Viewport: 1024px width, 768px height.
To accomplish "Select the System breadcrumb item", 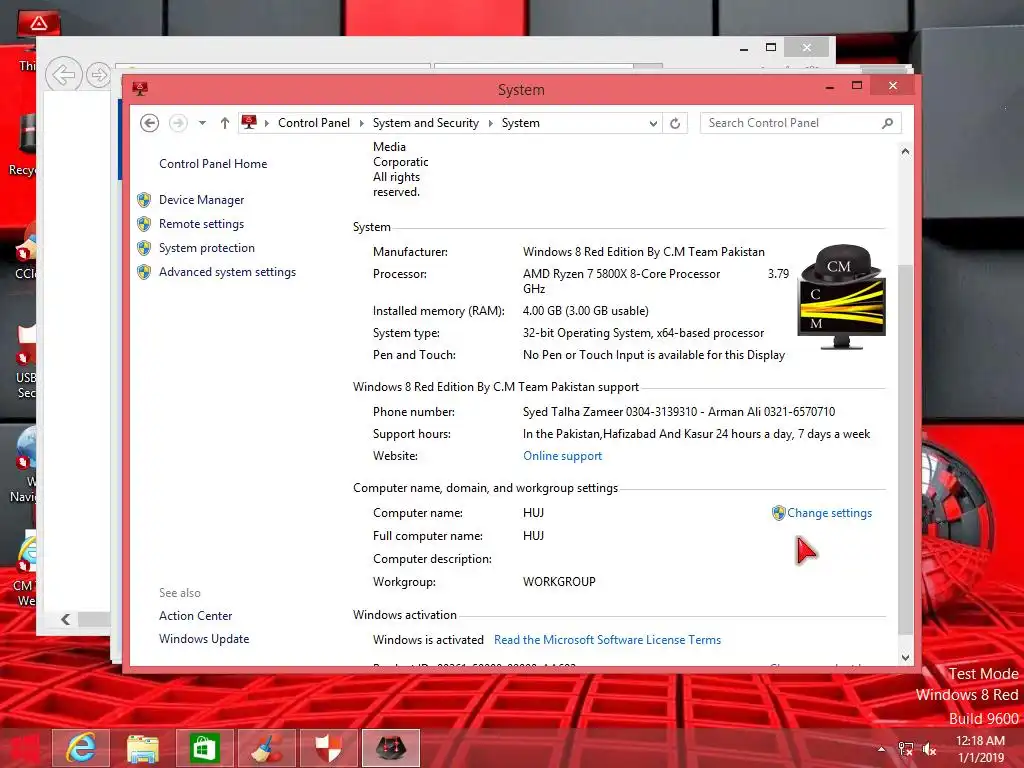I will (x=520, y=123).
